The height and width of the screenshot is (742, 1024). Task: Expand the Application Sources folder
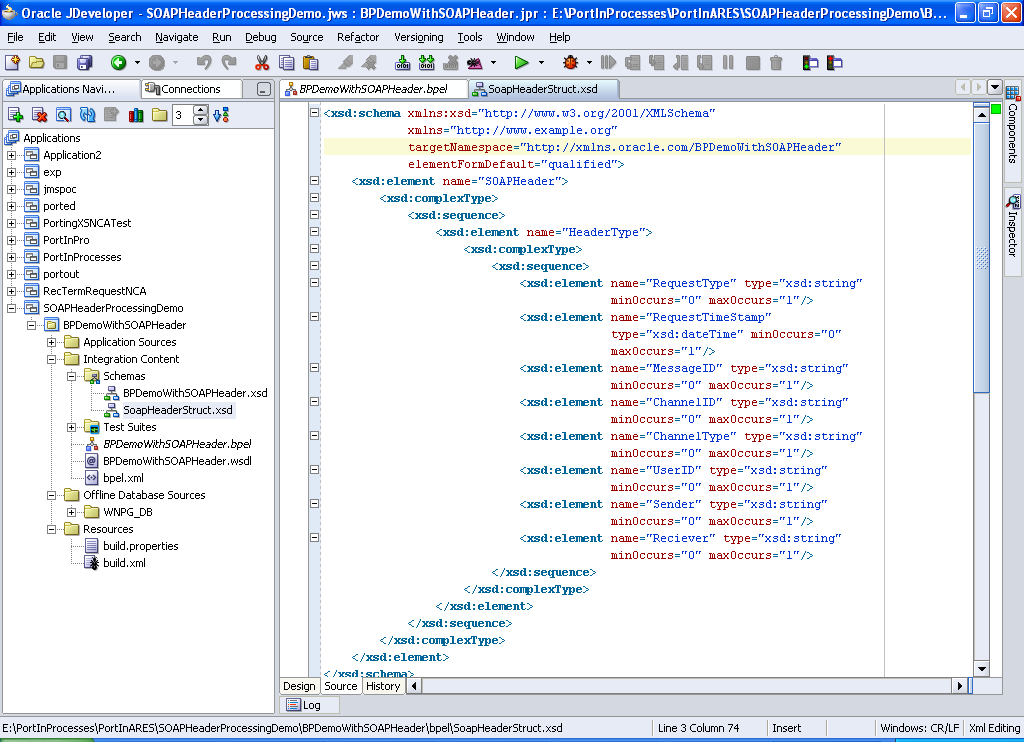pos(52,342)
